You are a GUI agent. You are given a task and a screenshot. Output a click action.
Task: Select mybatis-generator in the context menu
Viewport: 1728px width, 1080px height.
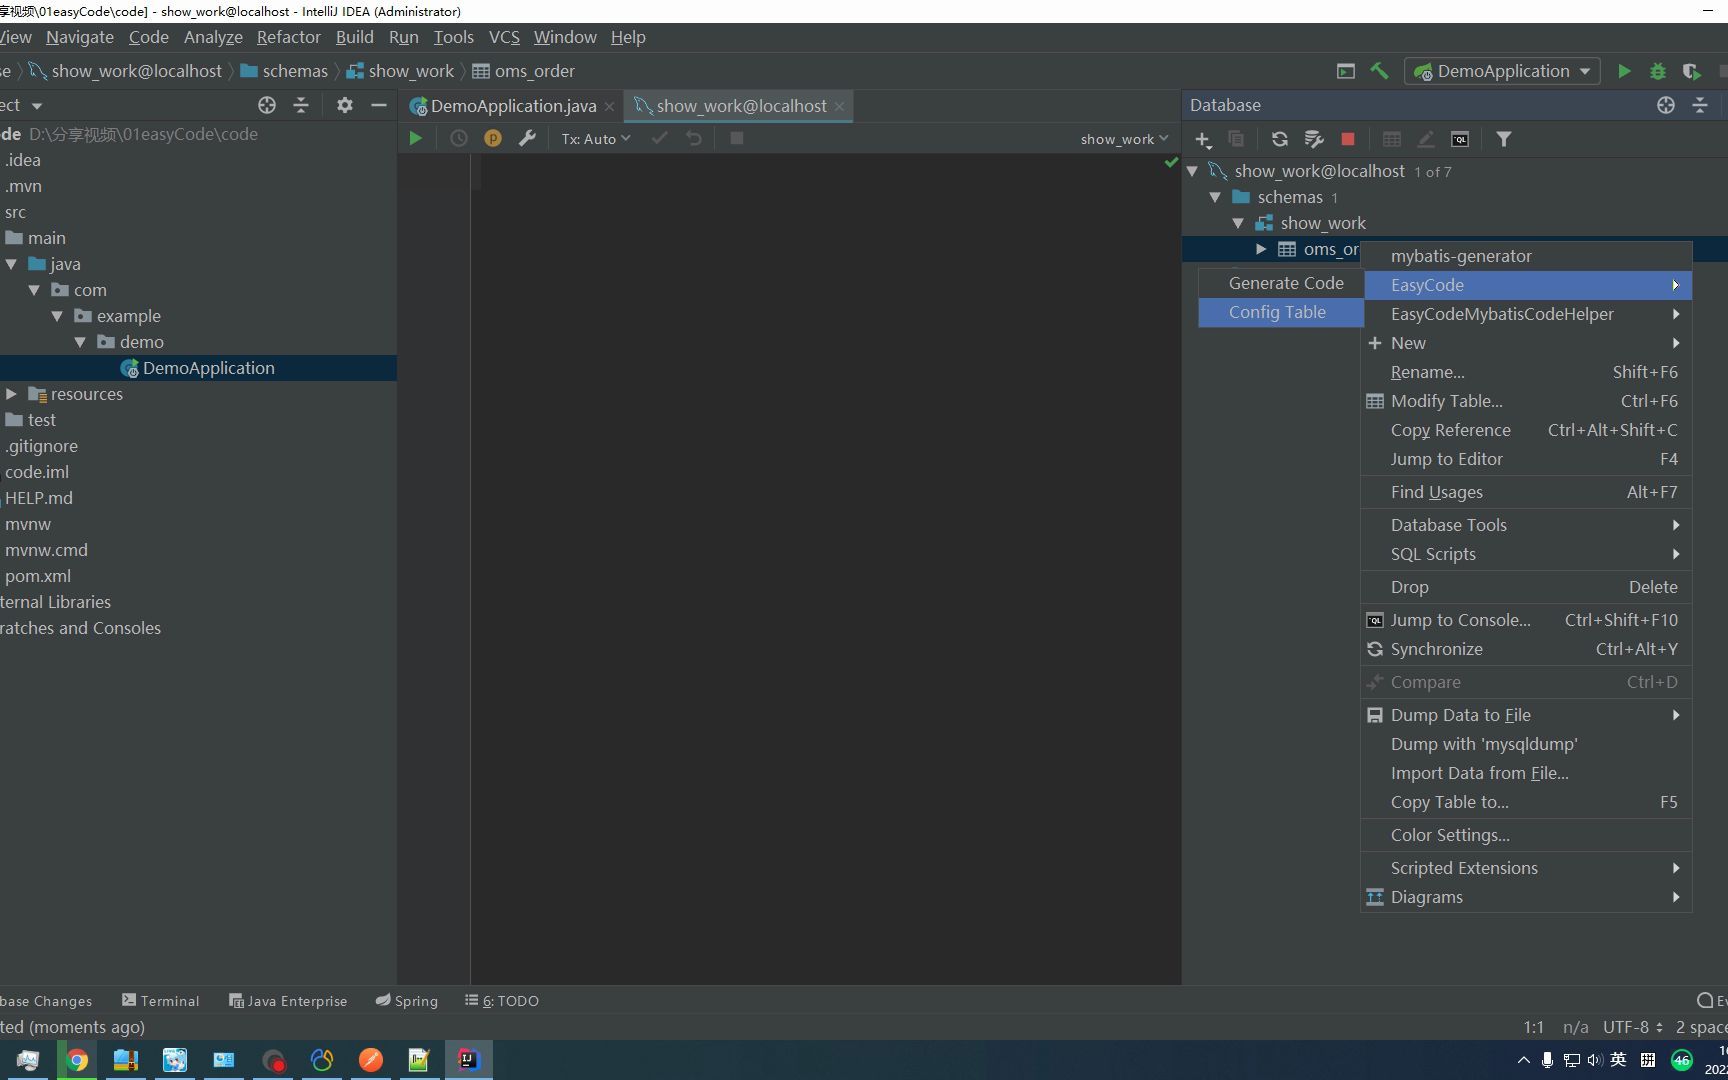pyautogui.click(x=1527, y=256)
